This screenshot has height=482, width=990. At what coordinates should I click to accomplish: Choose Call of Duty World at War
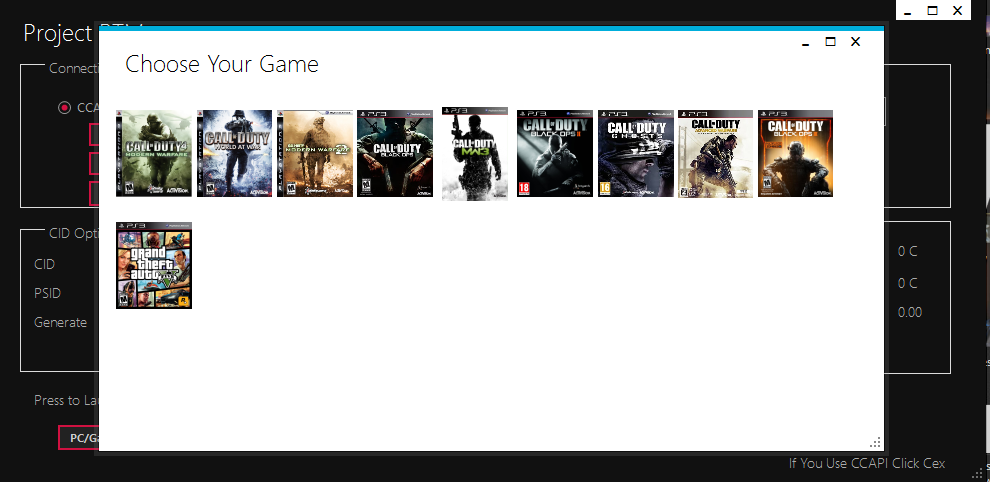[234, 154]
